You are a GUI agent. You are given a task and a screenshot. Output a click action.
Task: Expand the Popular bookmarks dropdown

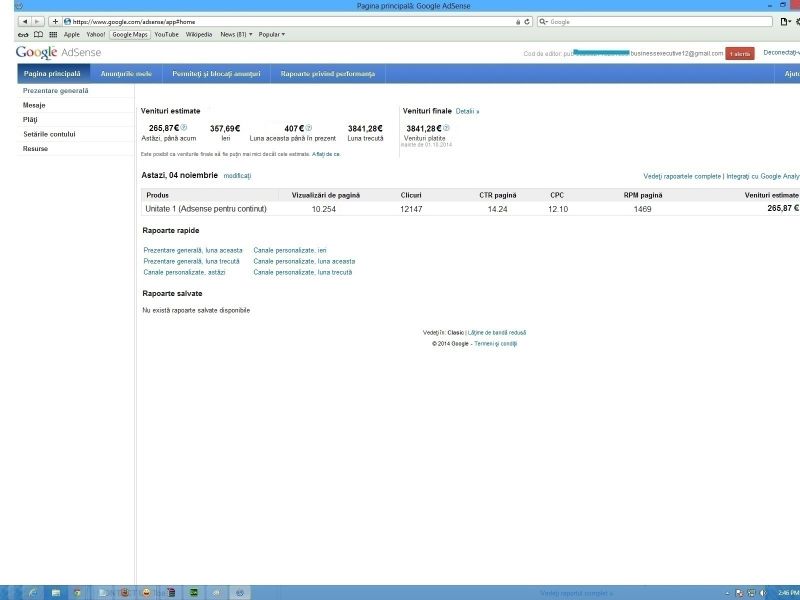271,34
